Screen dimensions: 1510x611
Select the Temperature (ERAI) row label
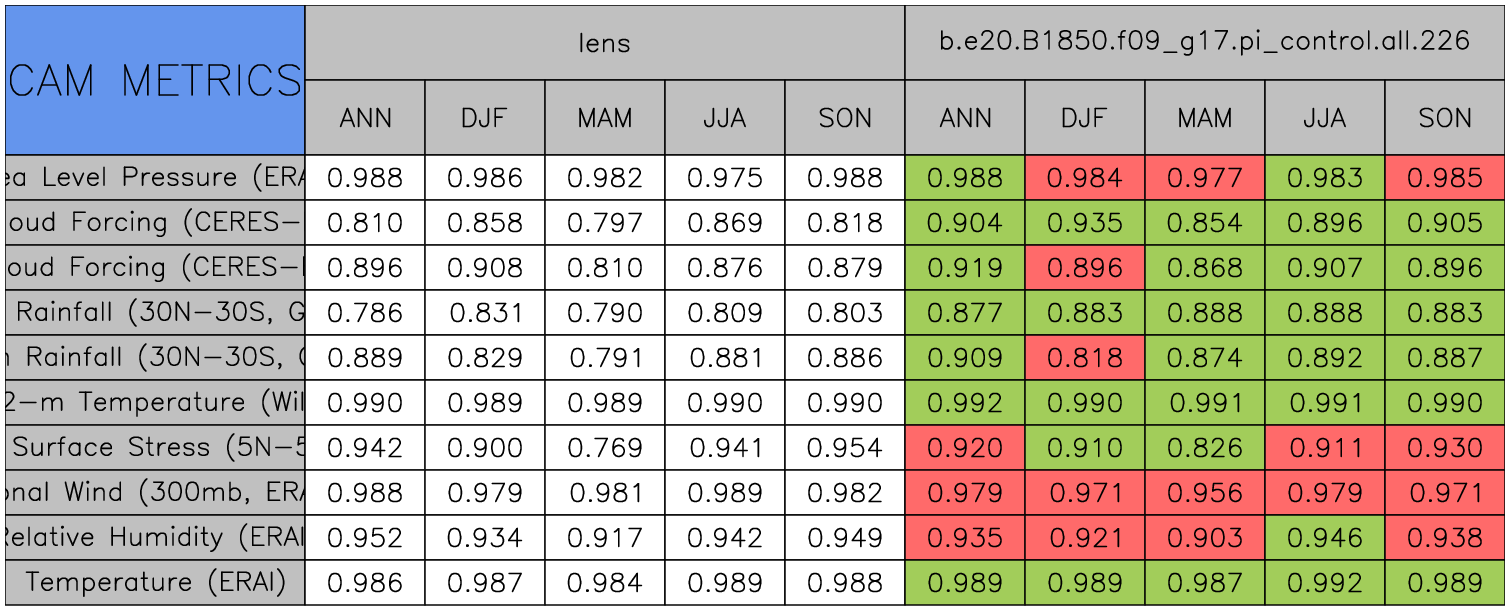155,583
